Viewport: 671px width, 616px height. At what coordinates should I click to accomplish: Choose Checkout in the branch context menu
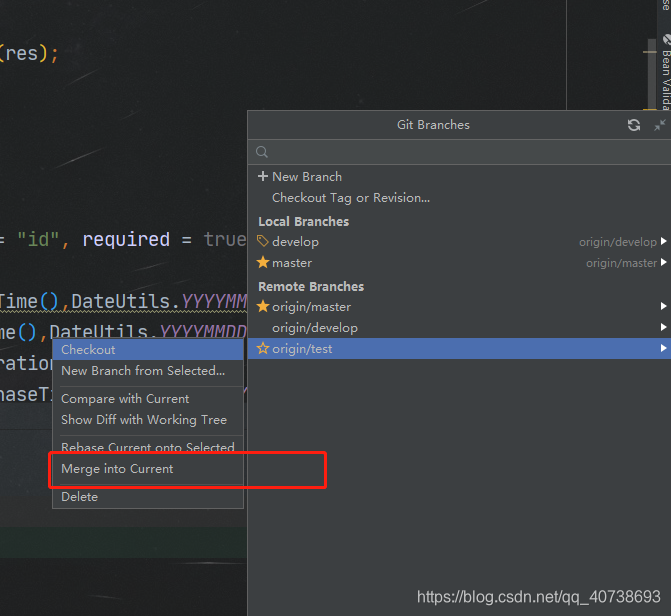pyautogui.click(x=148, y=349)
